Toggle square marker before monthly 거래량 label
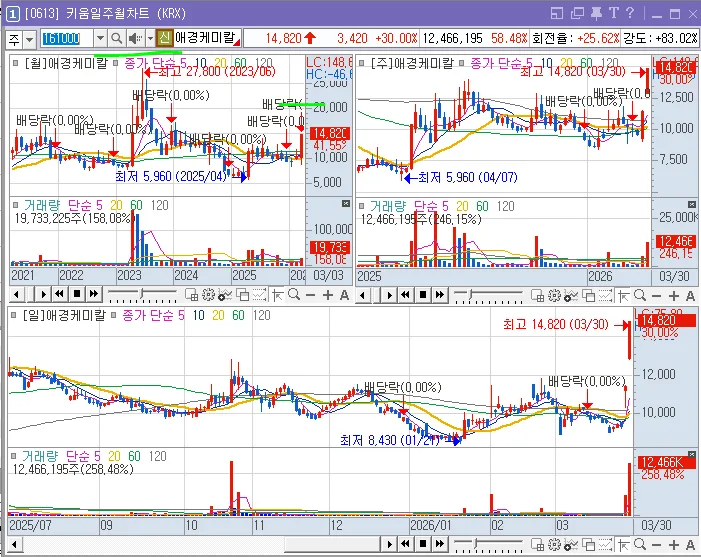Image resolution: width=701 pixels, height=557 pixels. [x=16, y=205]
